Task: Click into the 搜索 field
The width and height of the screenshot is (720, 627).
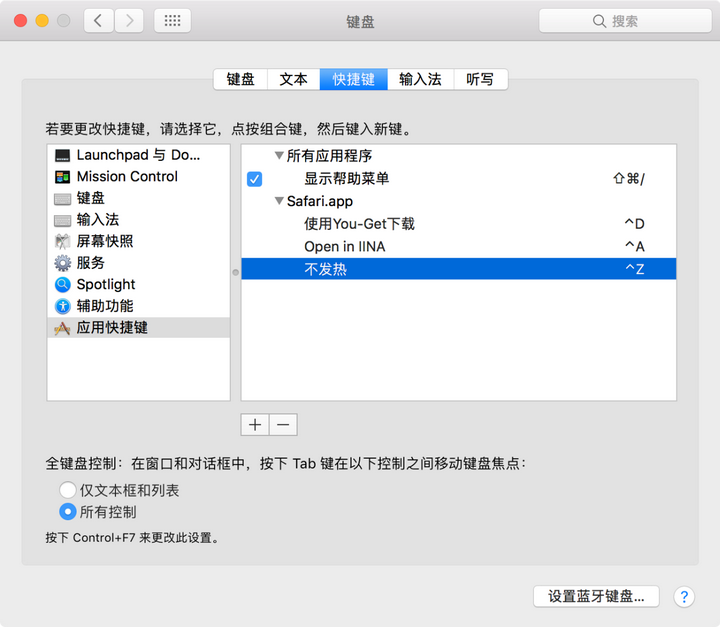Action: pyautogui.click(x=625, y=21)
